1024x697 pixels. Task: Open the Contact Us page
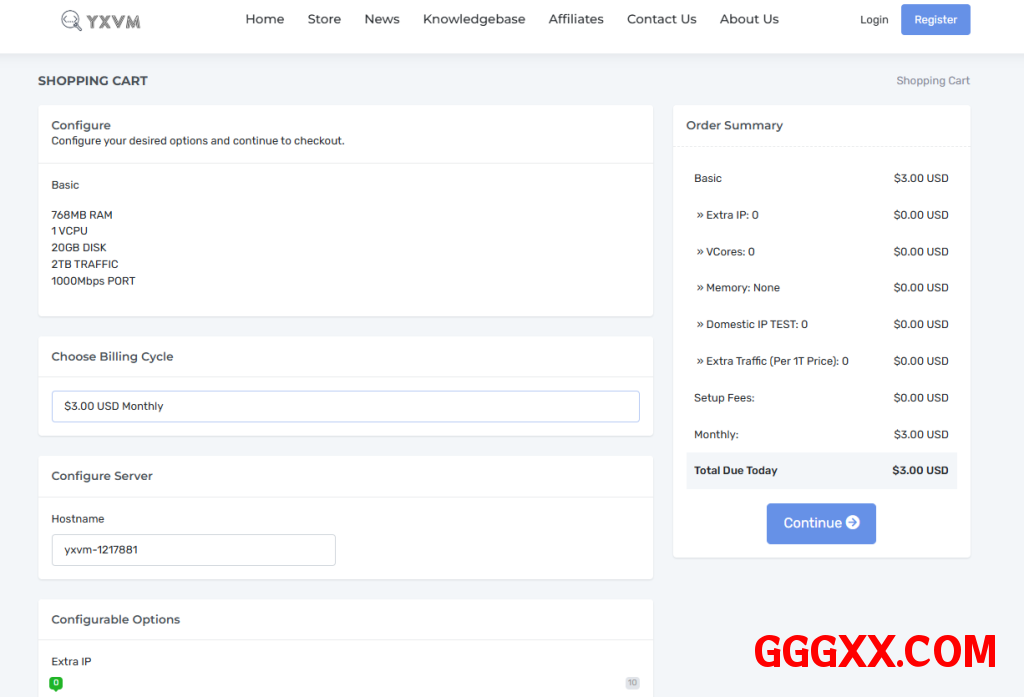point(661,19)
